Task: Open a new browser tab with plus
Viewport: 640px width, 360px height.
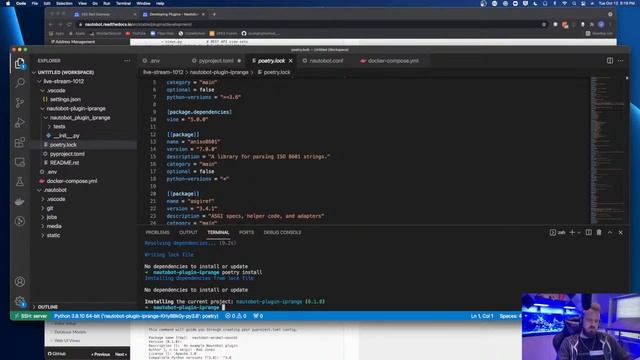Action: pos(214,14)
